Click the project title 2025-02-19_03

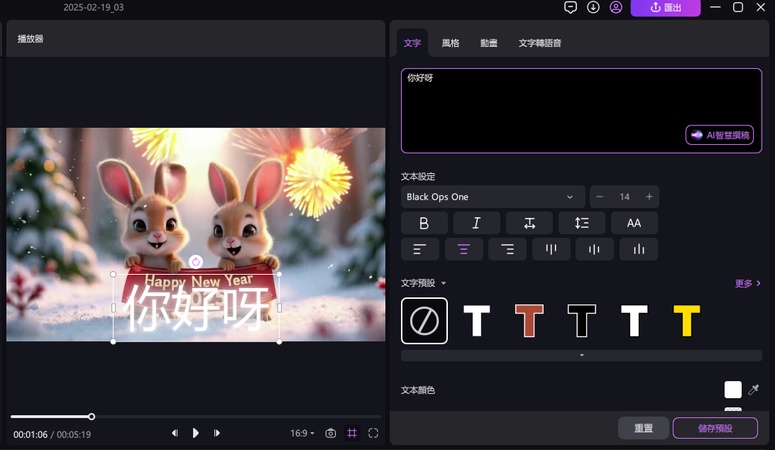coord(93,7)
